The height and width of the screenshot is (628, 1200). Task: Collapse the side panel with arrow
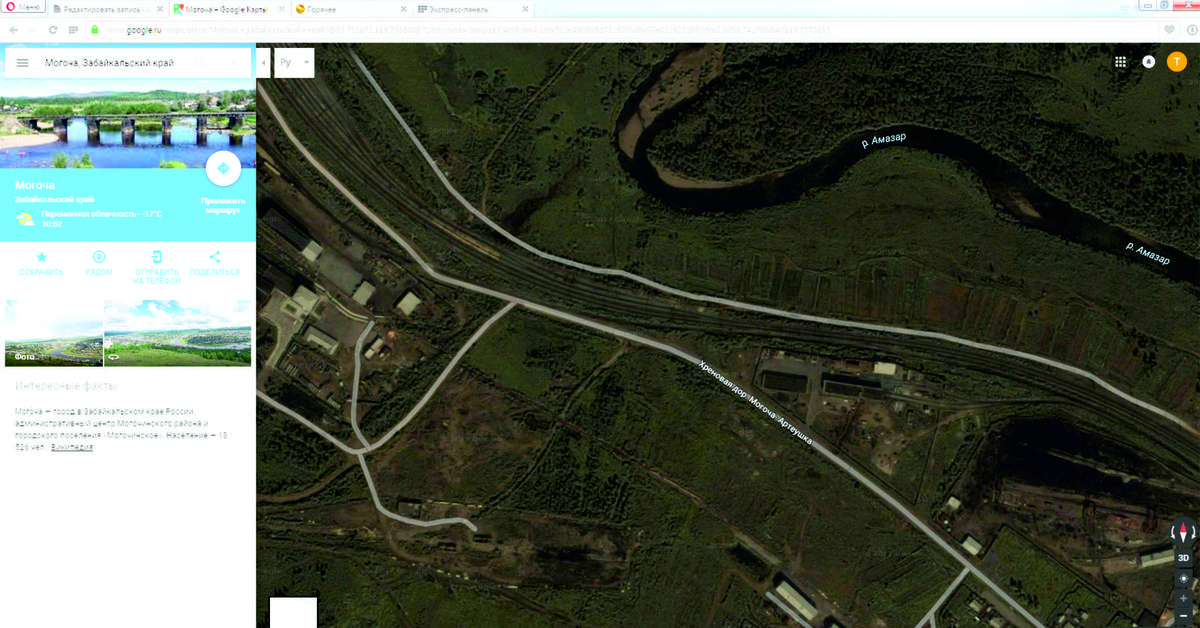tap(263, 63)
